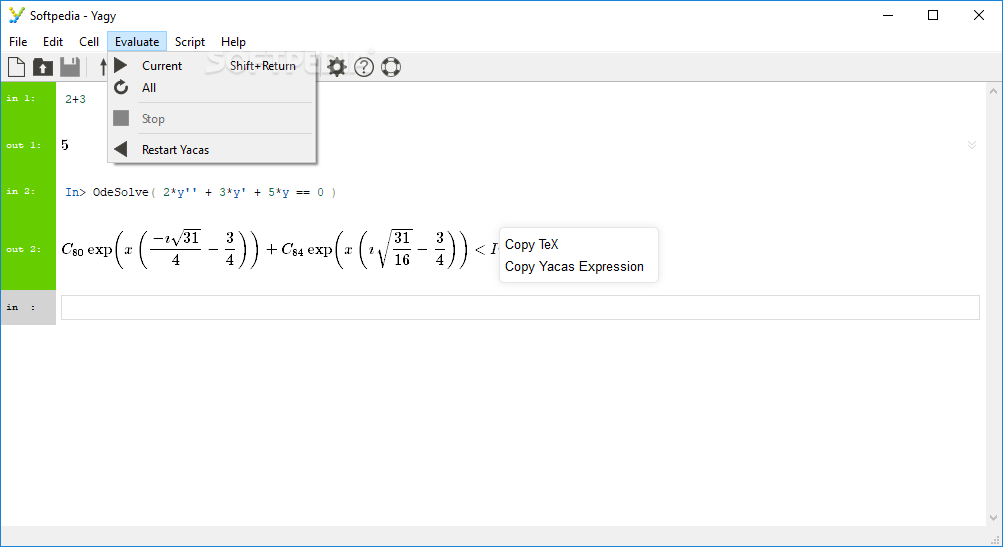Click the left arrow icon beside Restart Yacas
1003x547 pixels.
pyautogui.click(x=120, y=149)
